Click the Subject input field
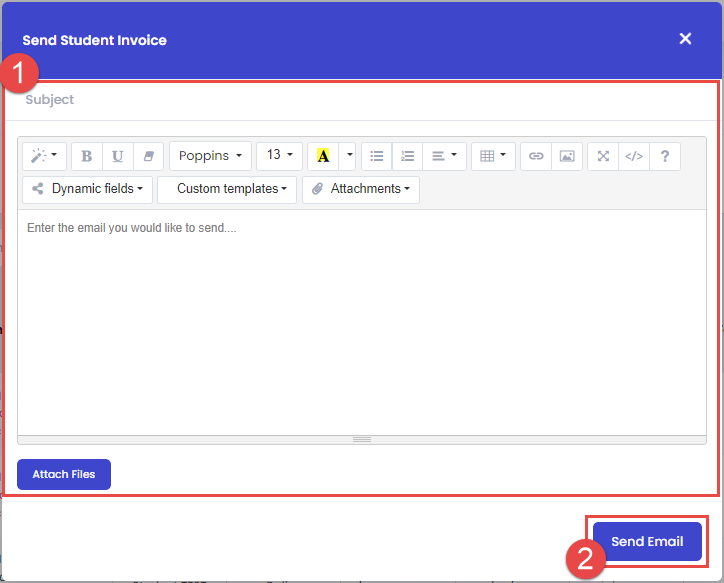Screen dimensions: 724x583 (362, 100)
